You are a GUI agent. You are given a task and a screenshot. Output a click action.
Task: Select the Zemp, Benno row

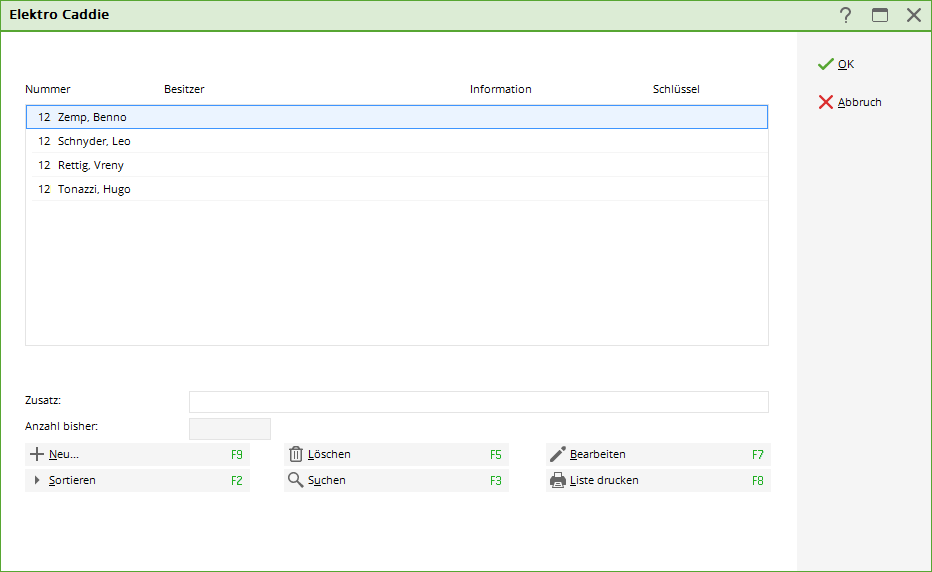[x=92, y=117]
